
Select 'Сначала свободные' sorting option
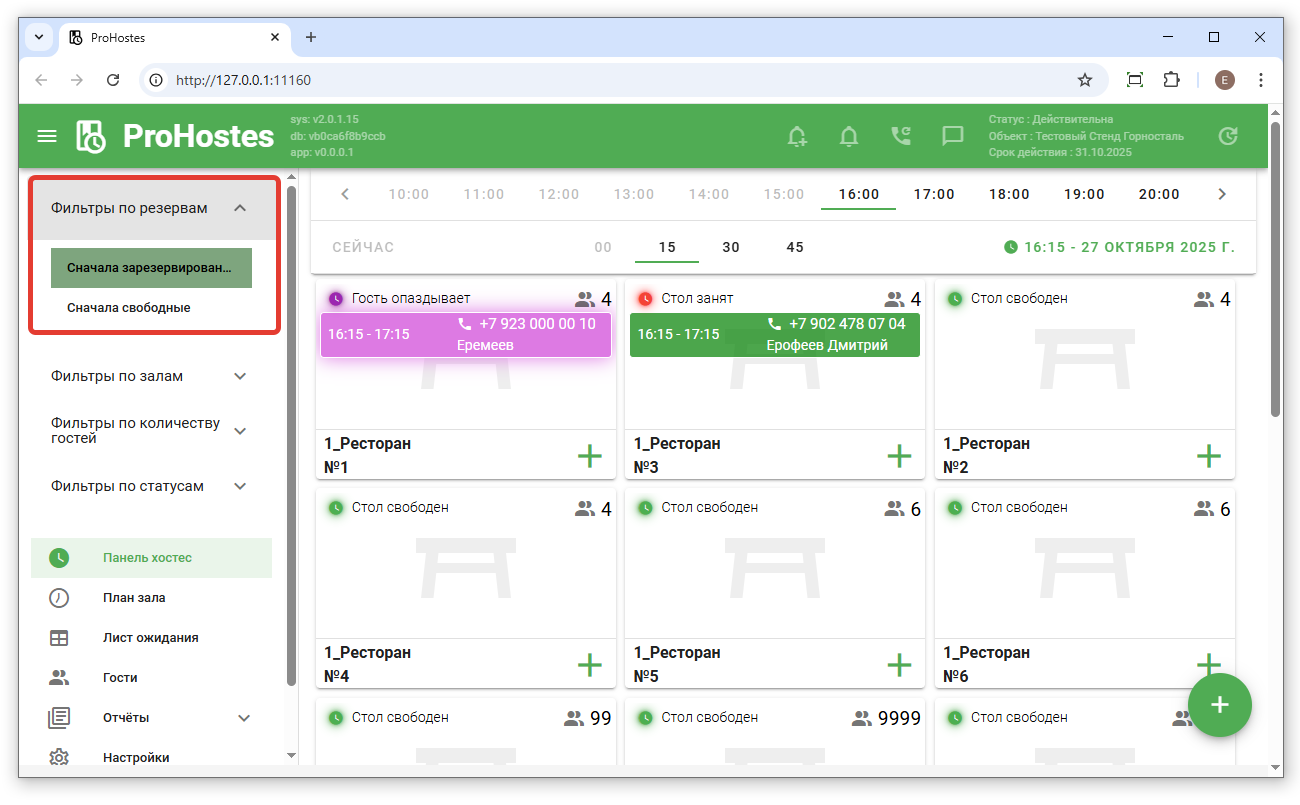point(129,308)
